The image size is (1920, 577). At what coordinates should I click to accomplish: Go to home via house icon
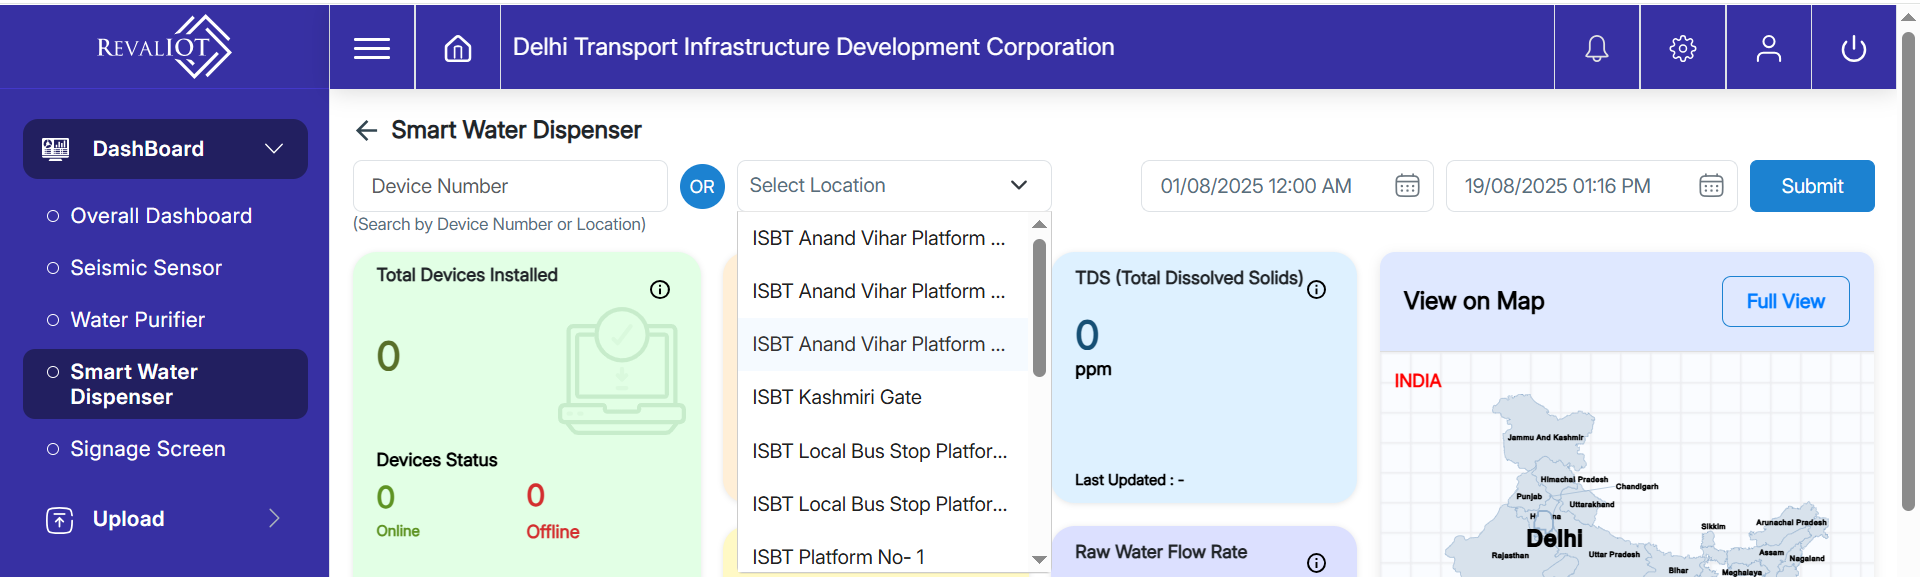click(458, 48)
